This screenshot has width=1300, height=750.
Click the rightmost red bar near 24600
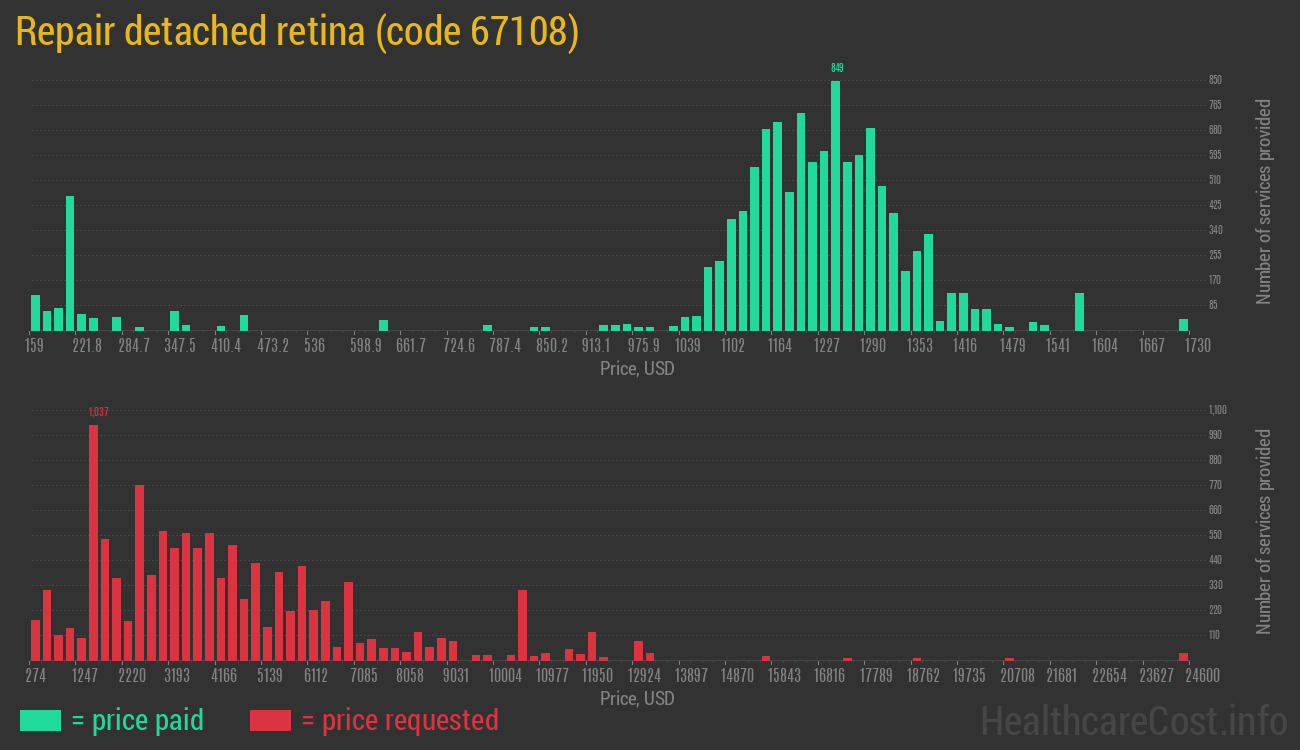[1183, 656]
